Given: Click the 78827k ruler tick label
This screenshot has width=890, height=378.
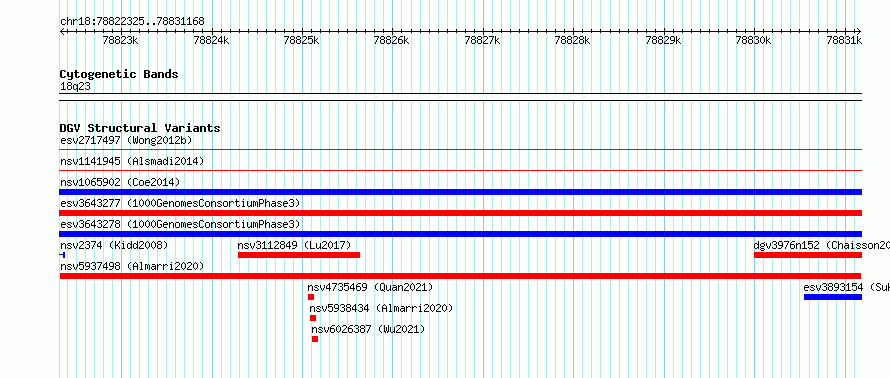Looking at the screenshot, I should coord(482,40).
